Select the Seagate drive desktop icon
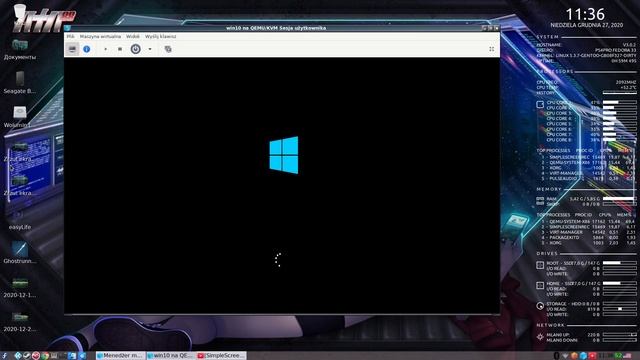Screen dimensions: 640x360 pyautogui.click(x=20, y=82)
